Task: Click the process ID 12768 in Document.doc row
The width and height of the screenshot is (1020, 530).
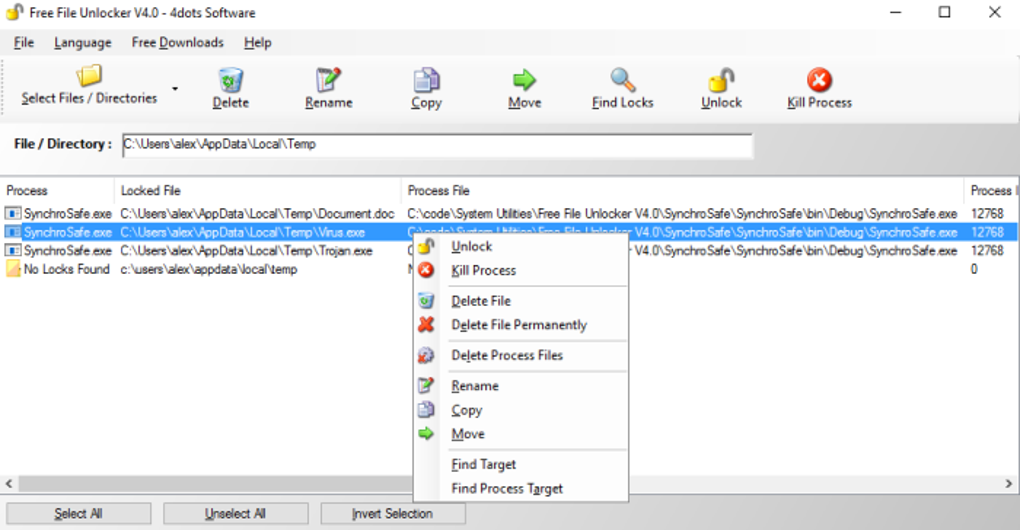Action: [x=987, y=214]
